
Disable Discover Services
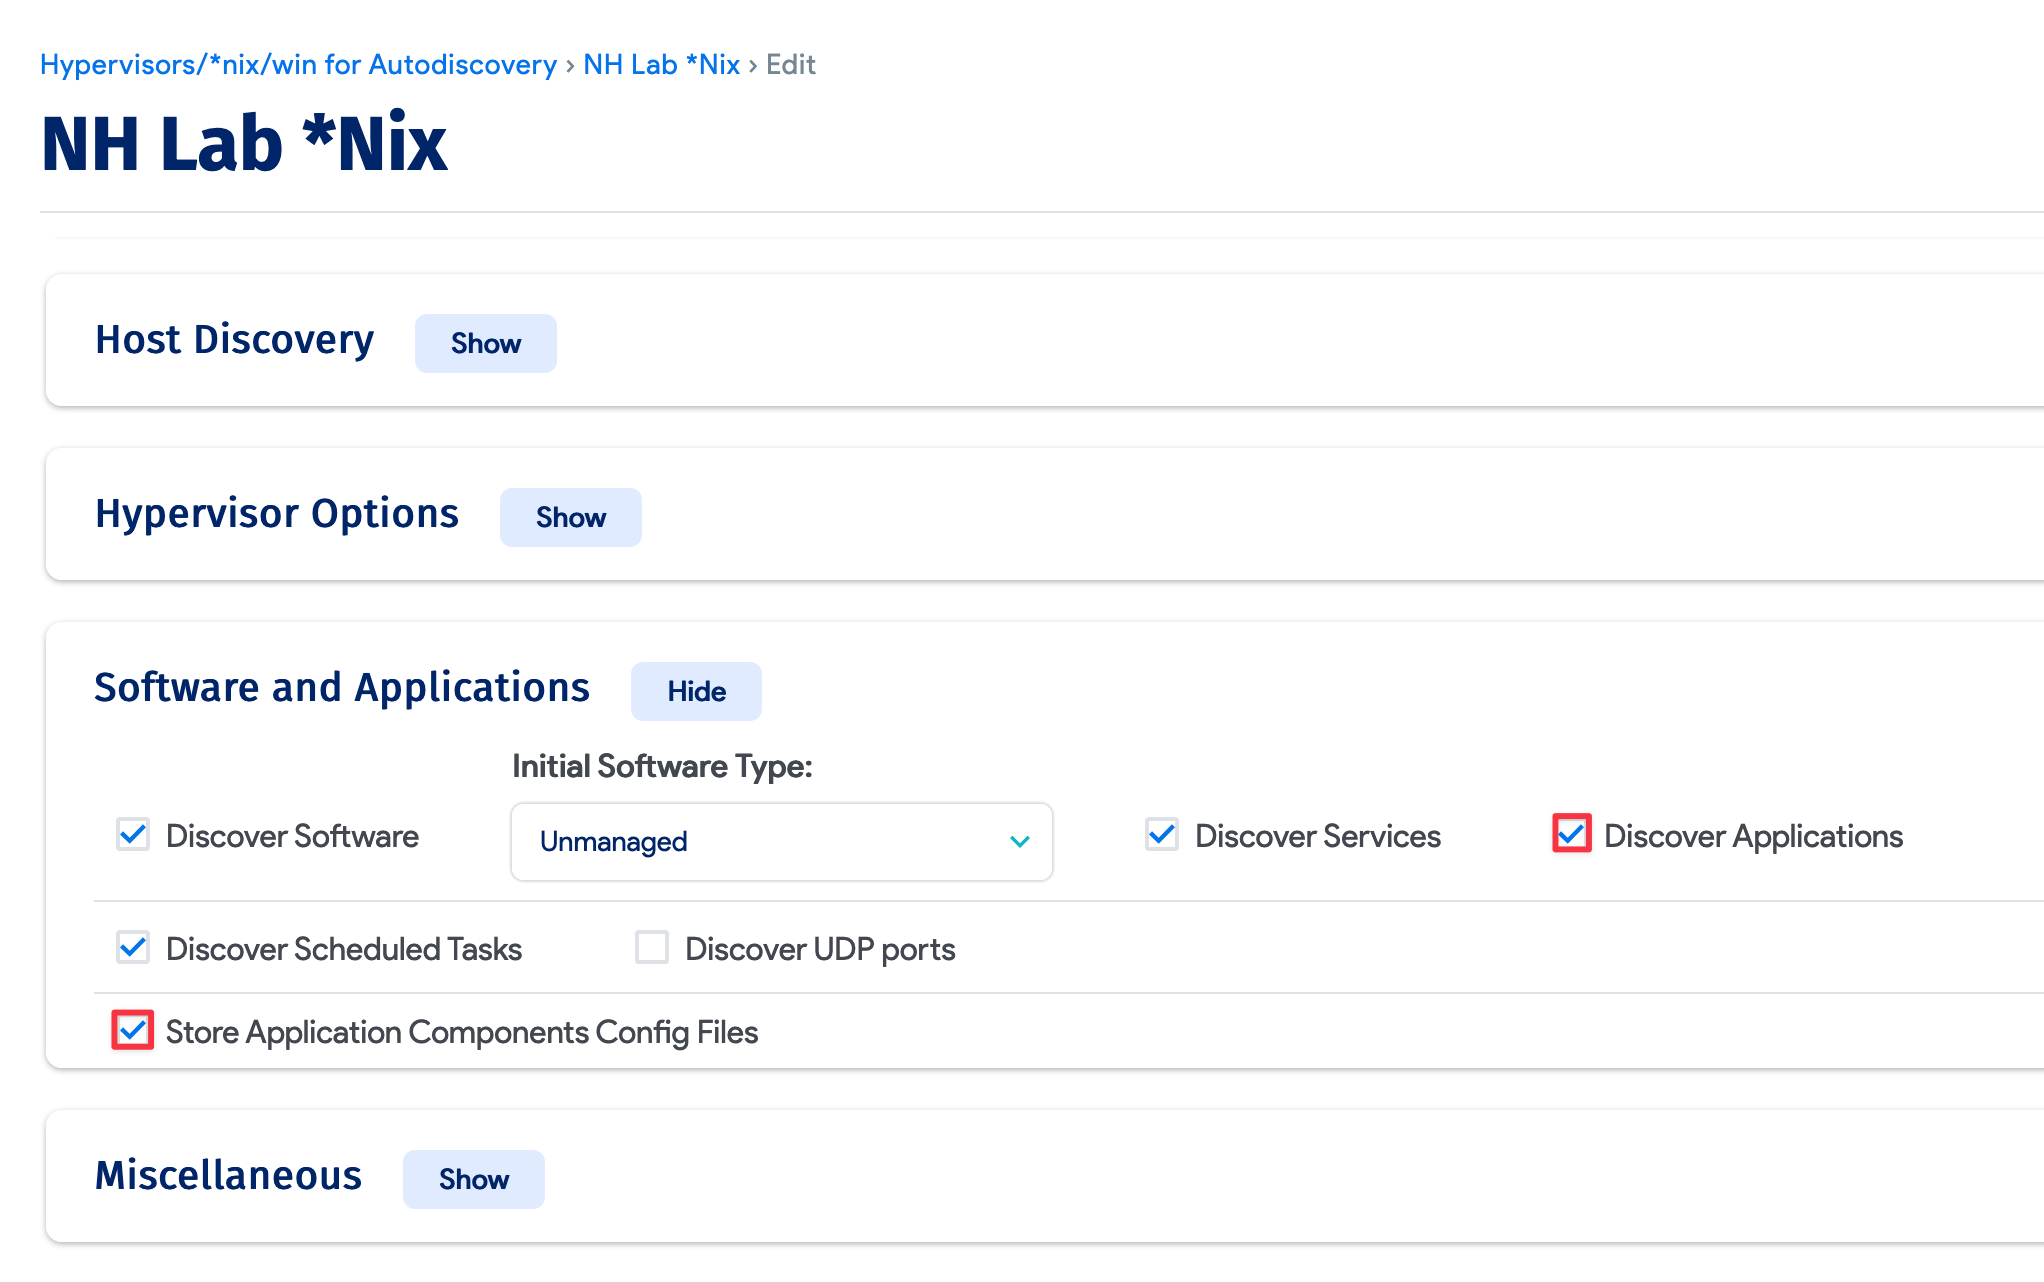1161,835
